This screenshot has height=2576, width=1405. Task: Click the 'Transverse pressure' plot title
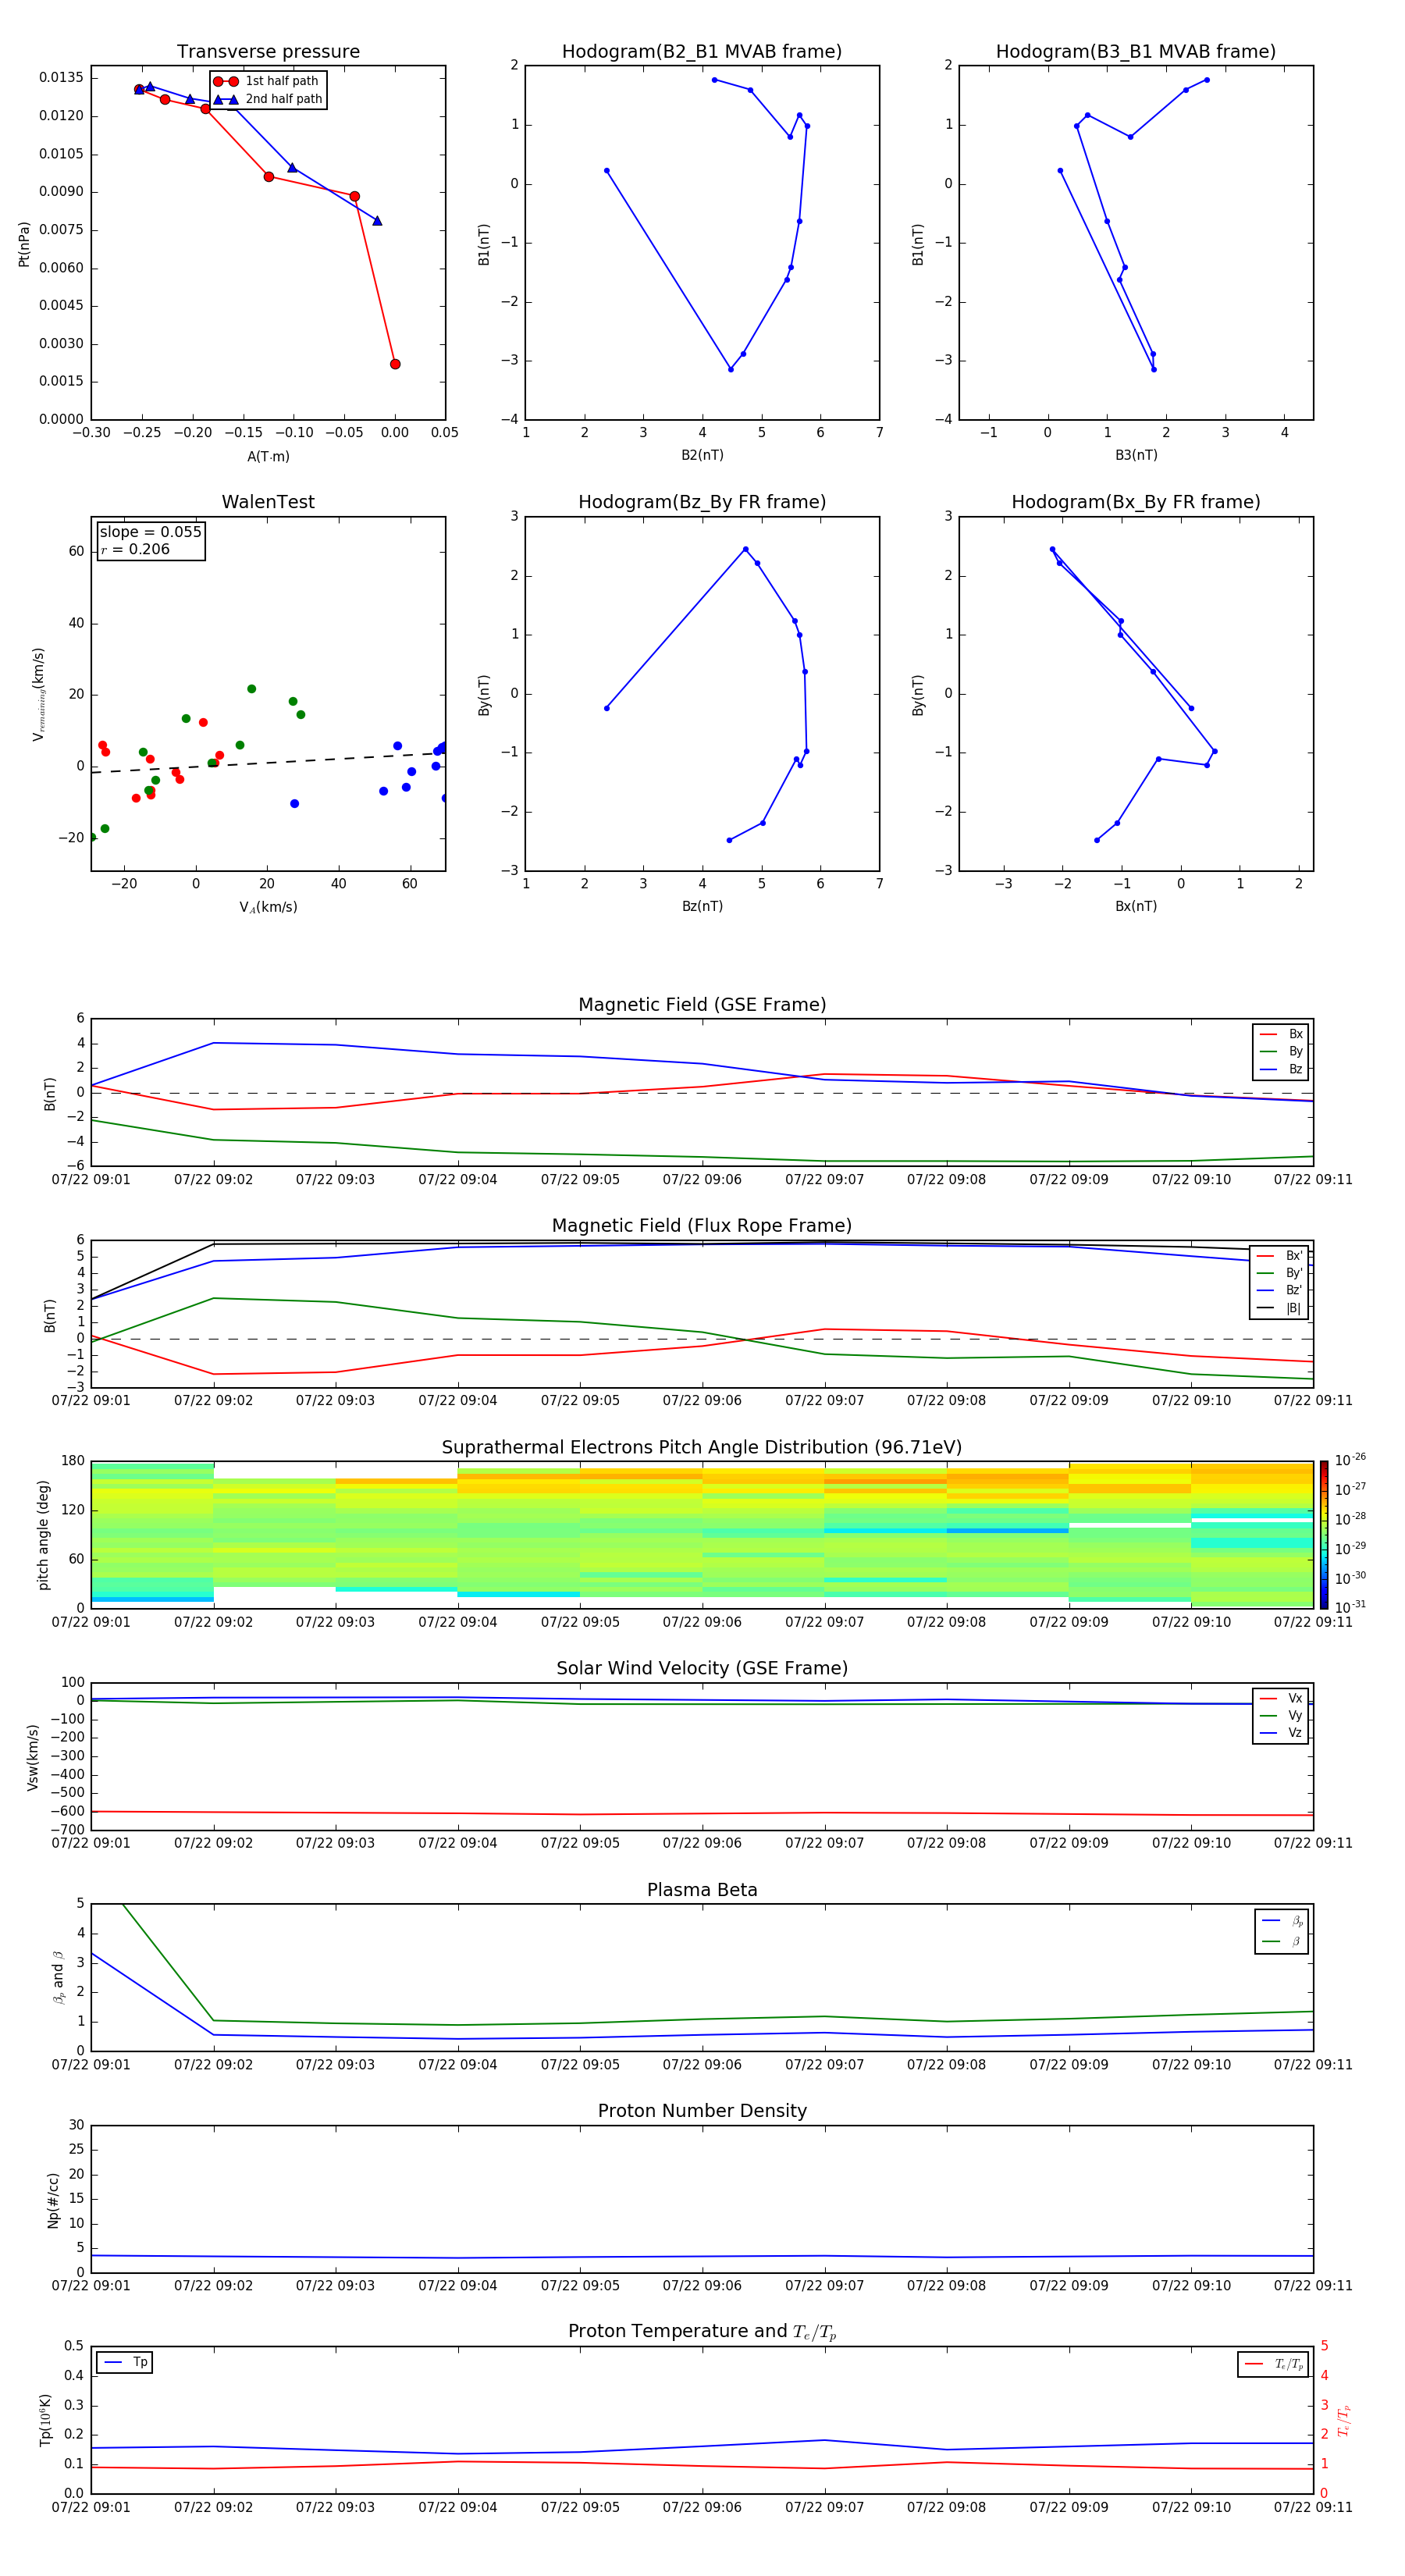pos(268,51)
